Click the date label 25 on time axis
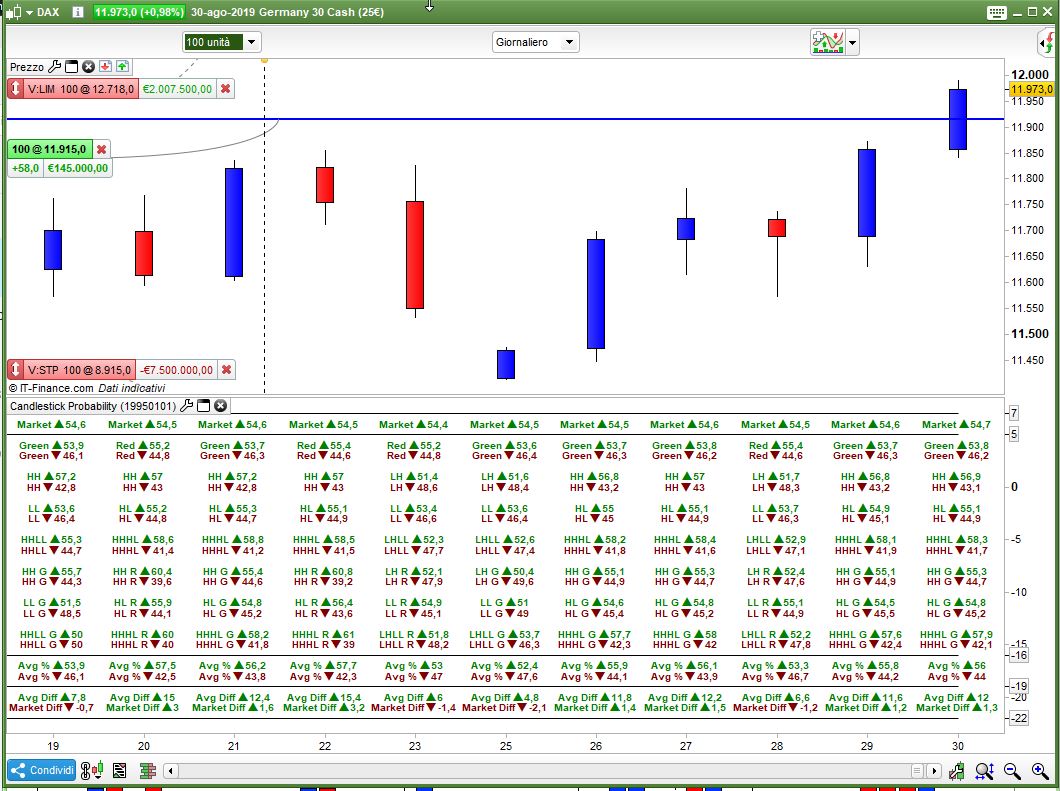This screenshot has width=1060, height=791. tap(506, 746)
